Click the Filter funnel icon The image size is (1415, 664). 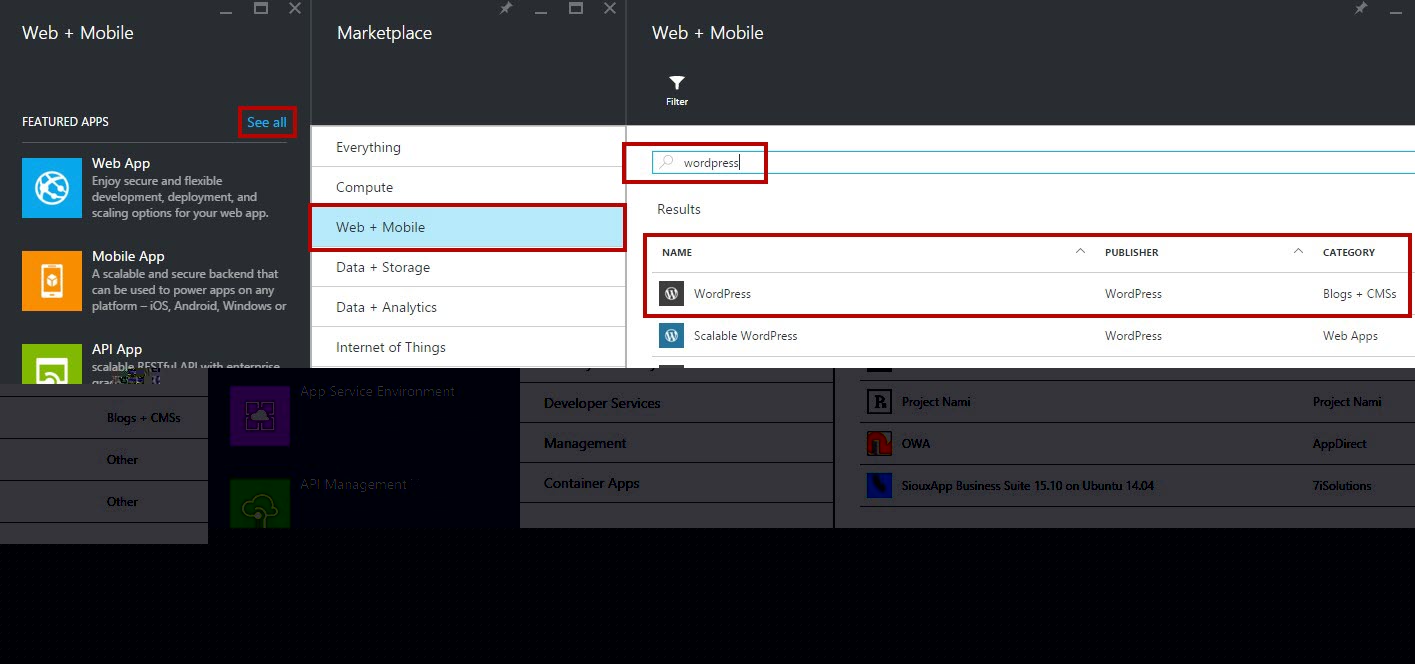(677, 83)
